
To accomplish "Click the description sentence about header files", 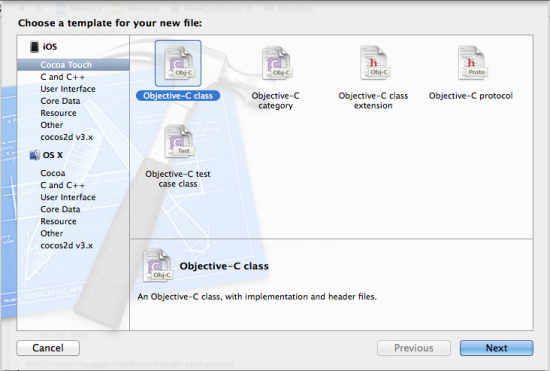I will (257, 297).
